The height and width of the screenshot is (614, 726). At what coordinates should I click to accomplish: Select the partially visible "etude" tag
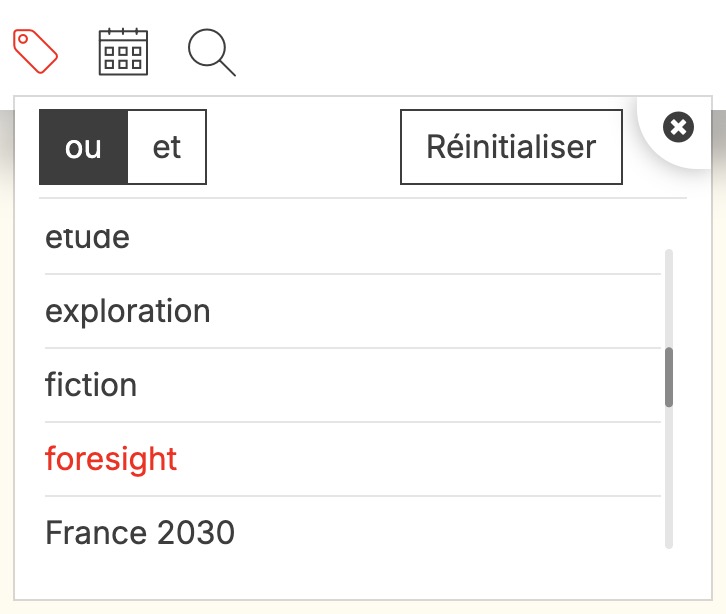click(x=88, y=240)
